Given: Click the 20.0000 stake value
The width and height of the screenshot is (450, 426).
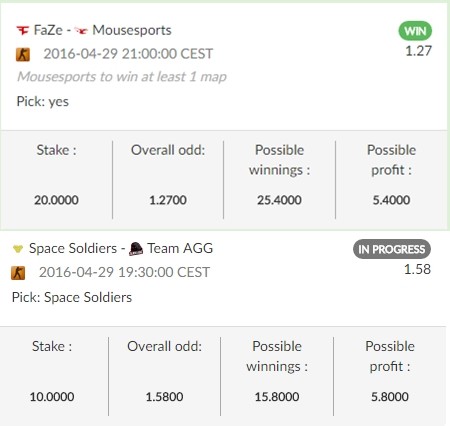Looking at the screenshot, I should (56, 200).
